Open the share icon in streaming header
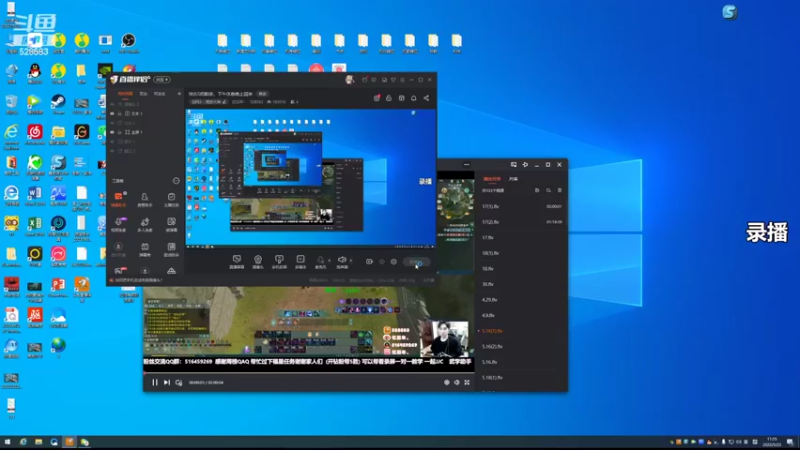The image size is (800, 450). [426, 98]
